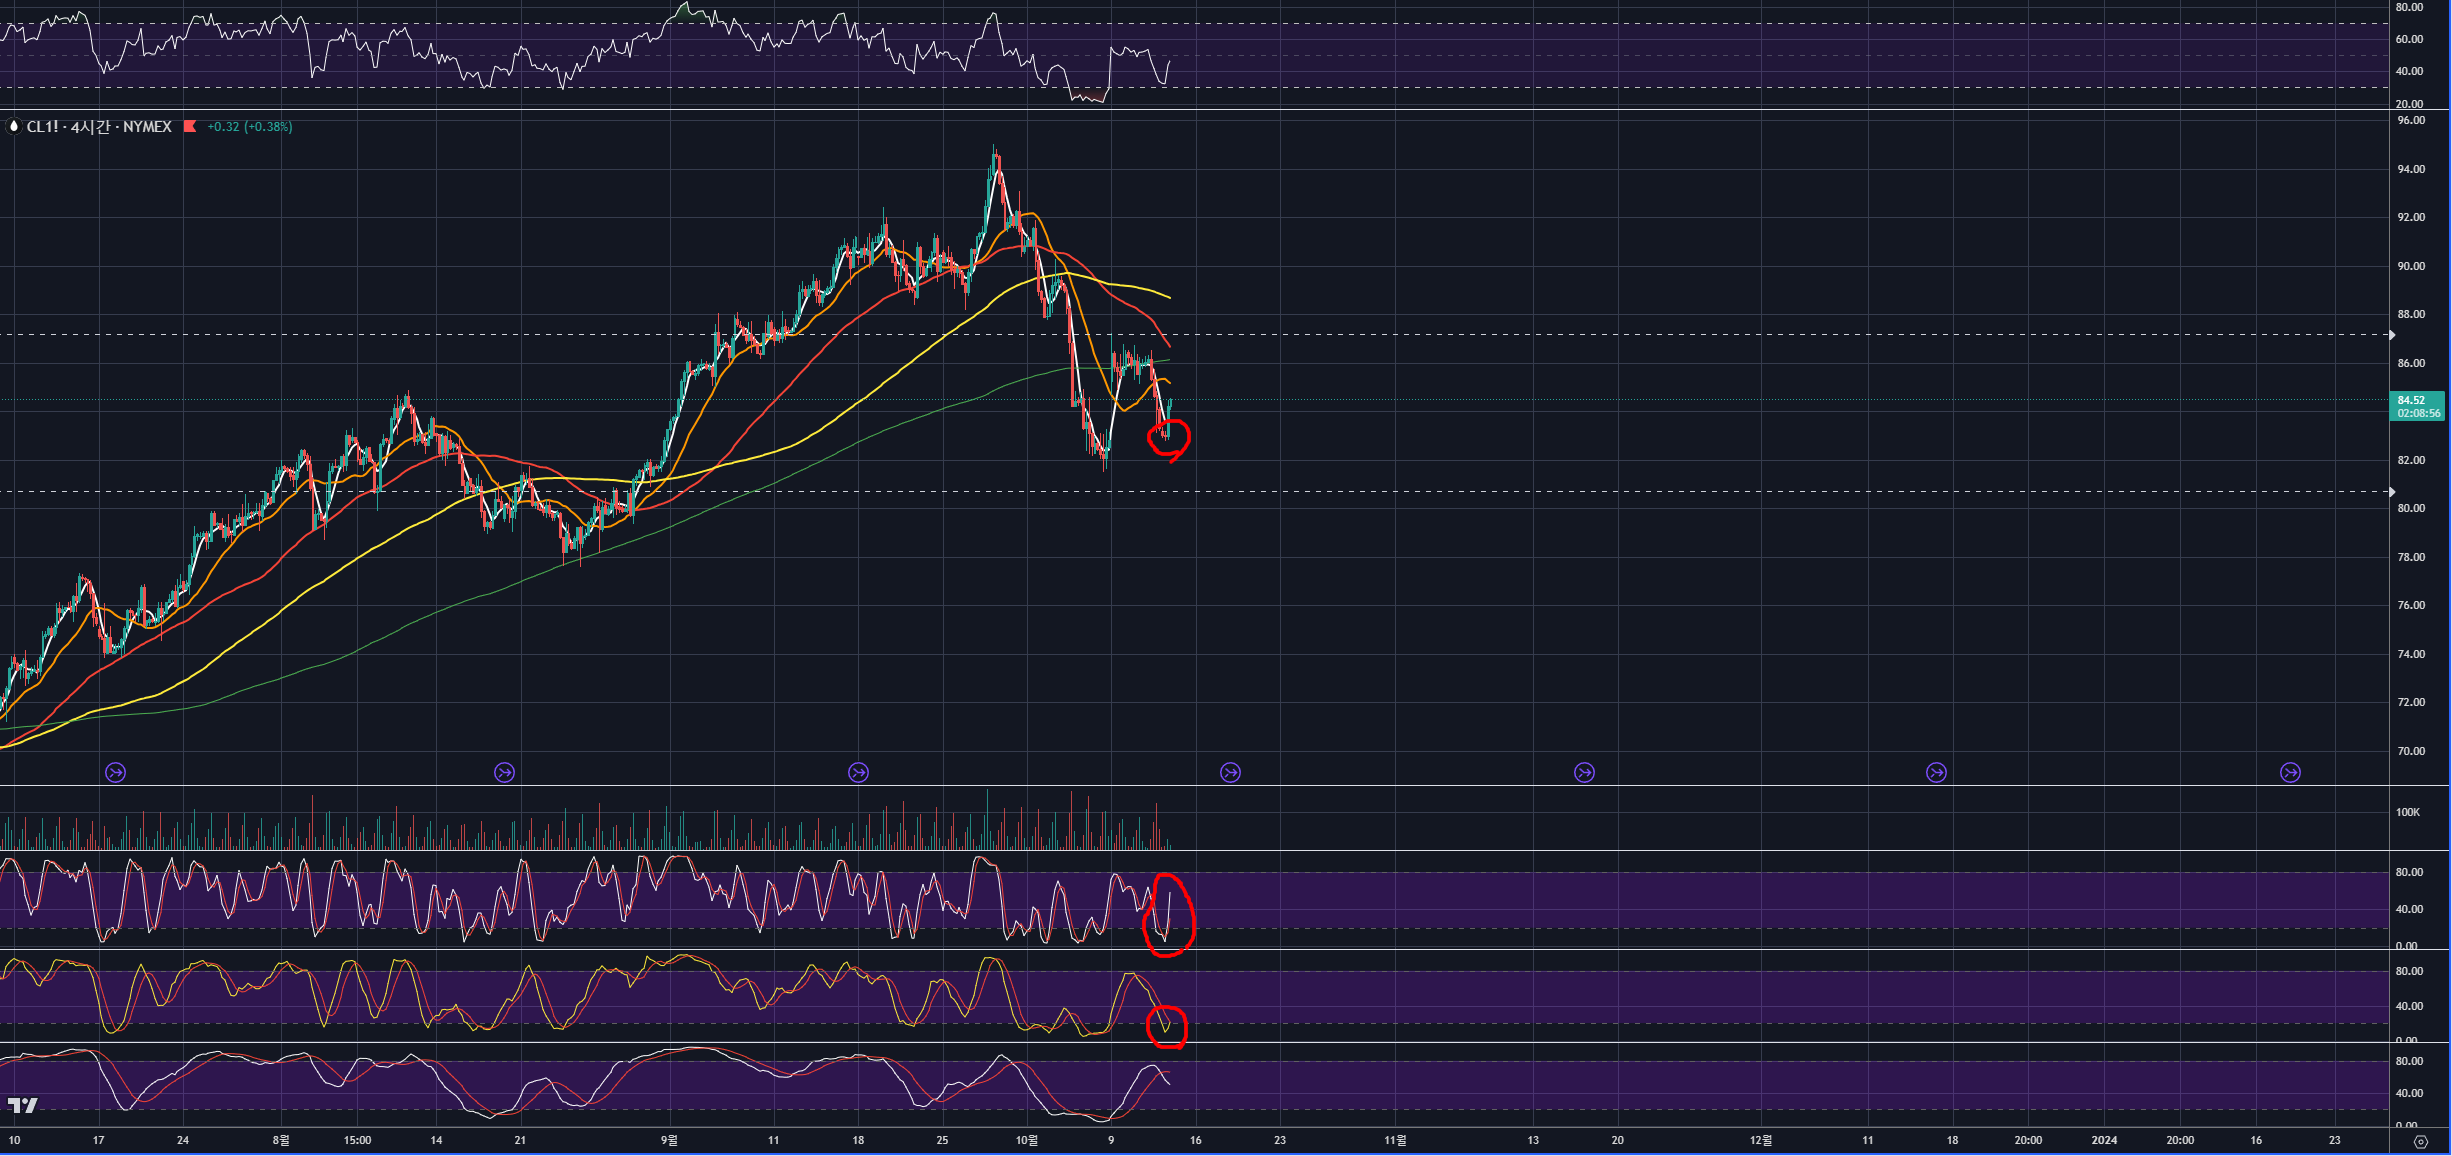Click the second purple event marker from left
2452x1156 pixels.
pyautogui.click(x=505, y=772)
